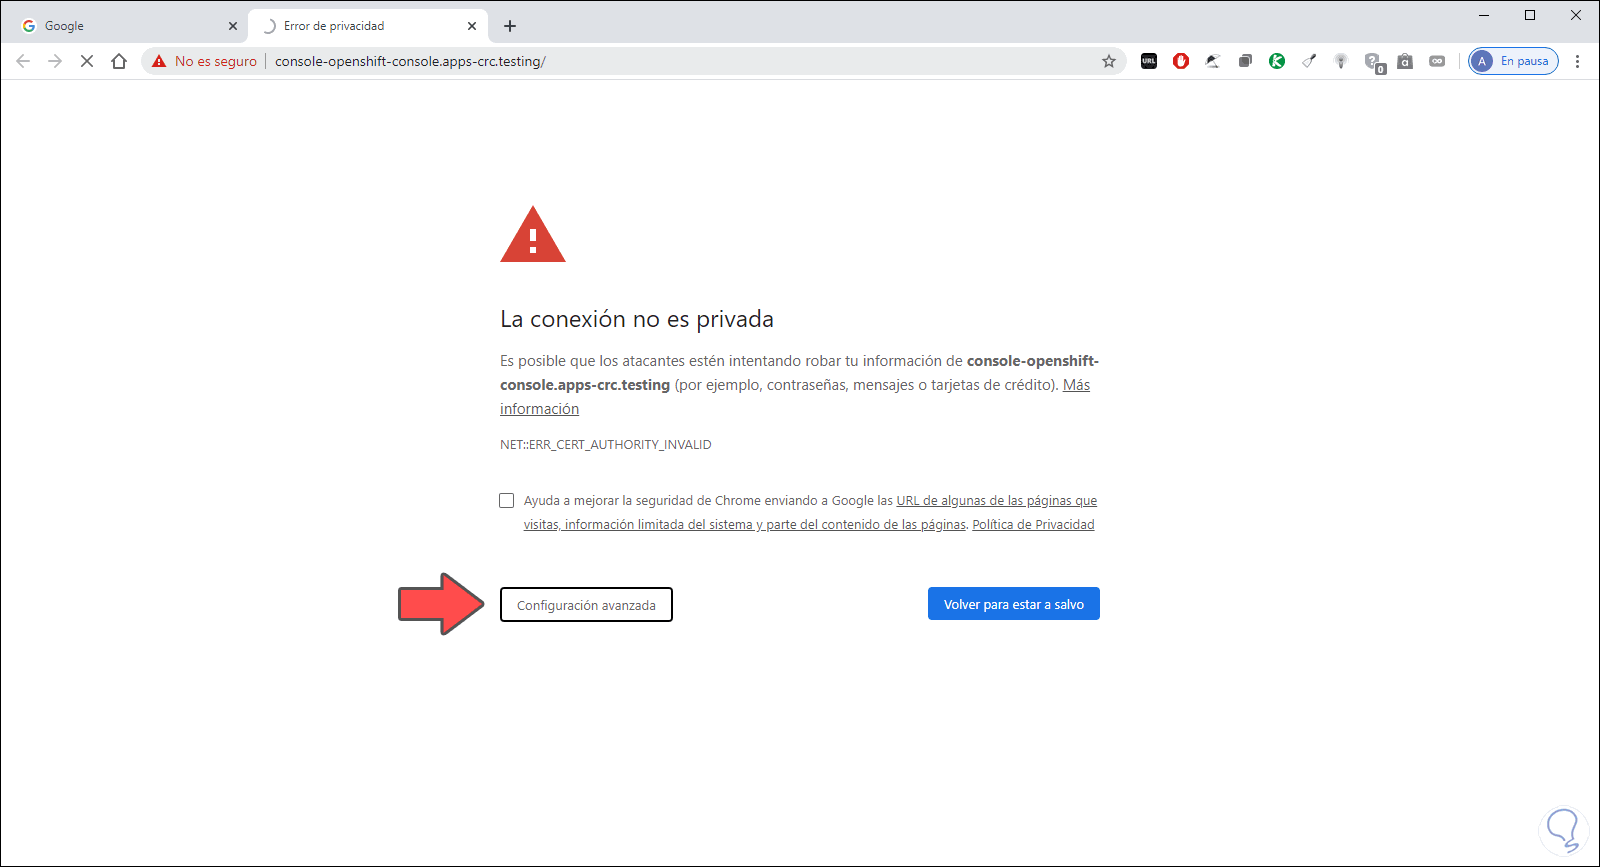
Task: Open the green K extension icon
Action: pyautogui.click(x=1277, y=61)
